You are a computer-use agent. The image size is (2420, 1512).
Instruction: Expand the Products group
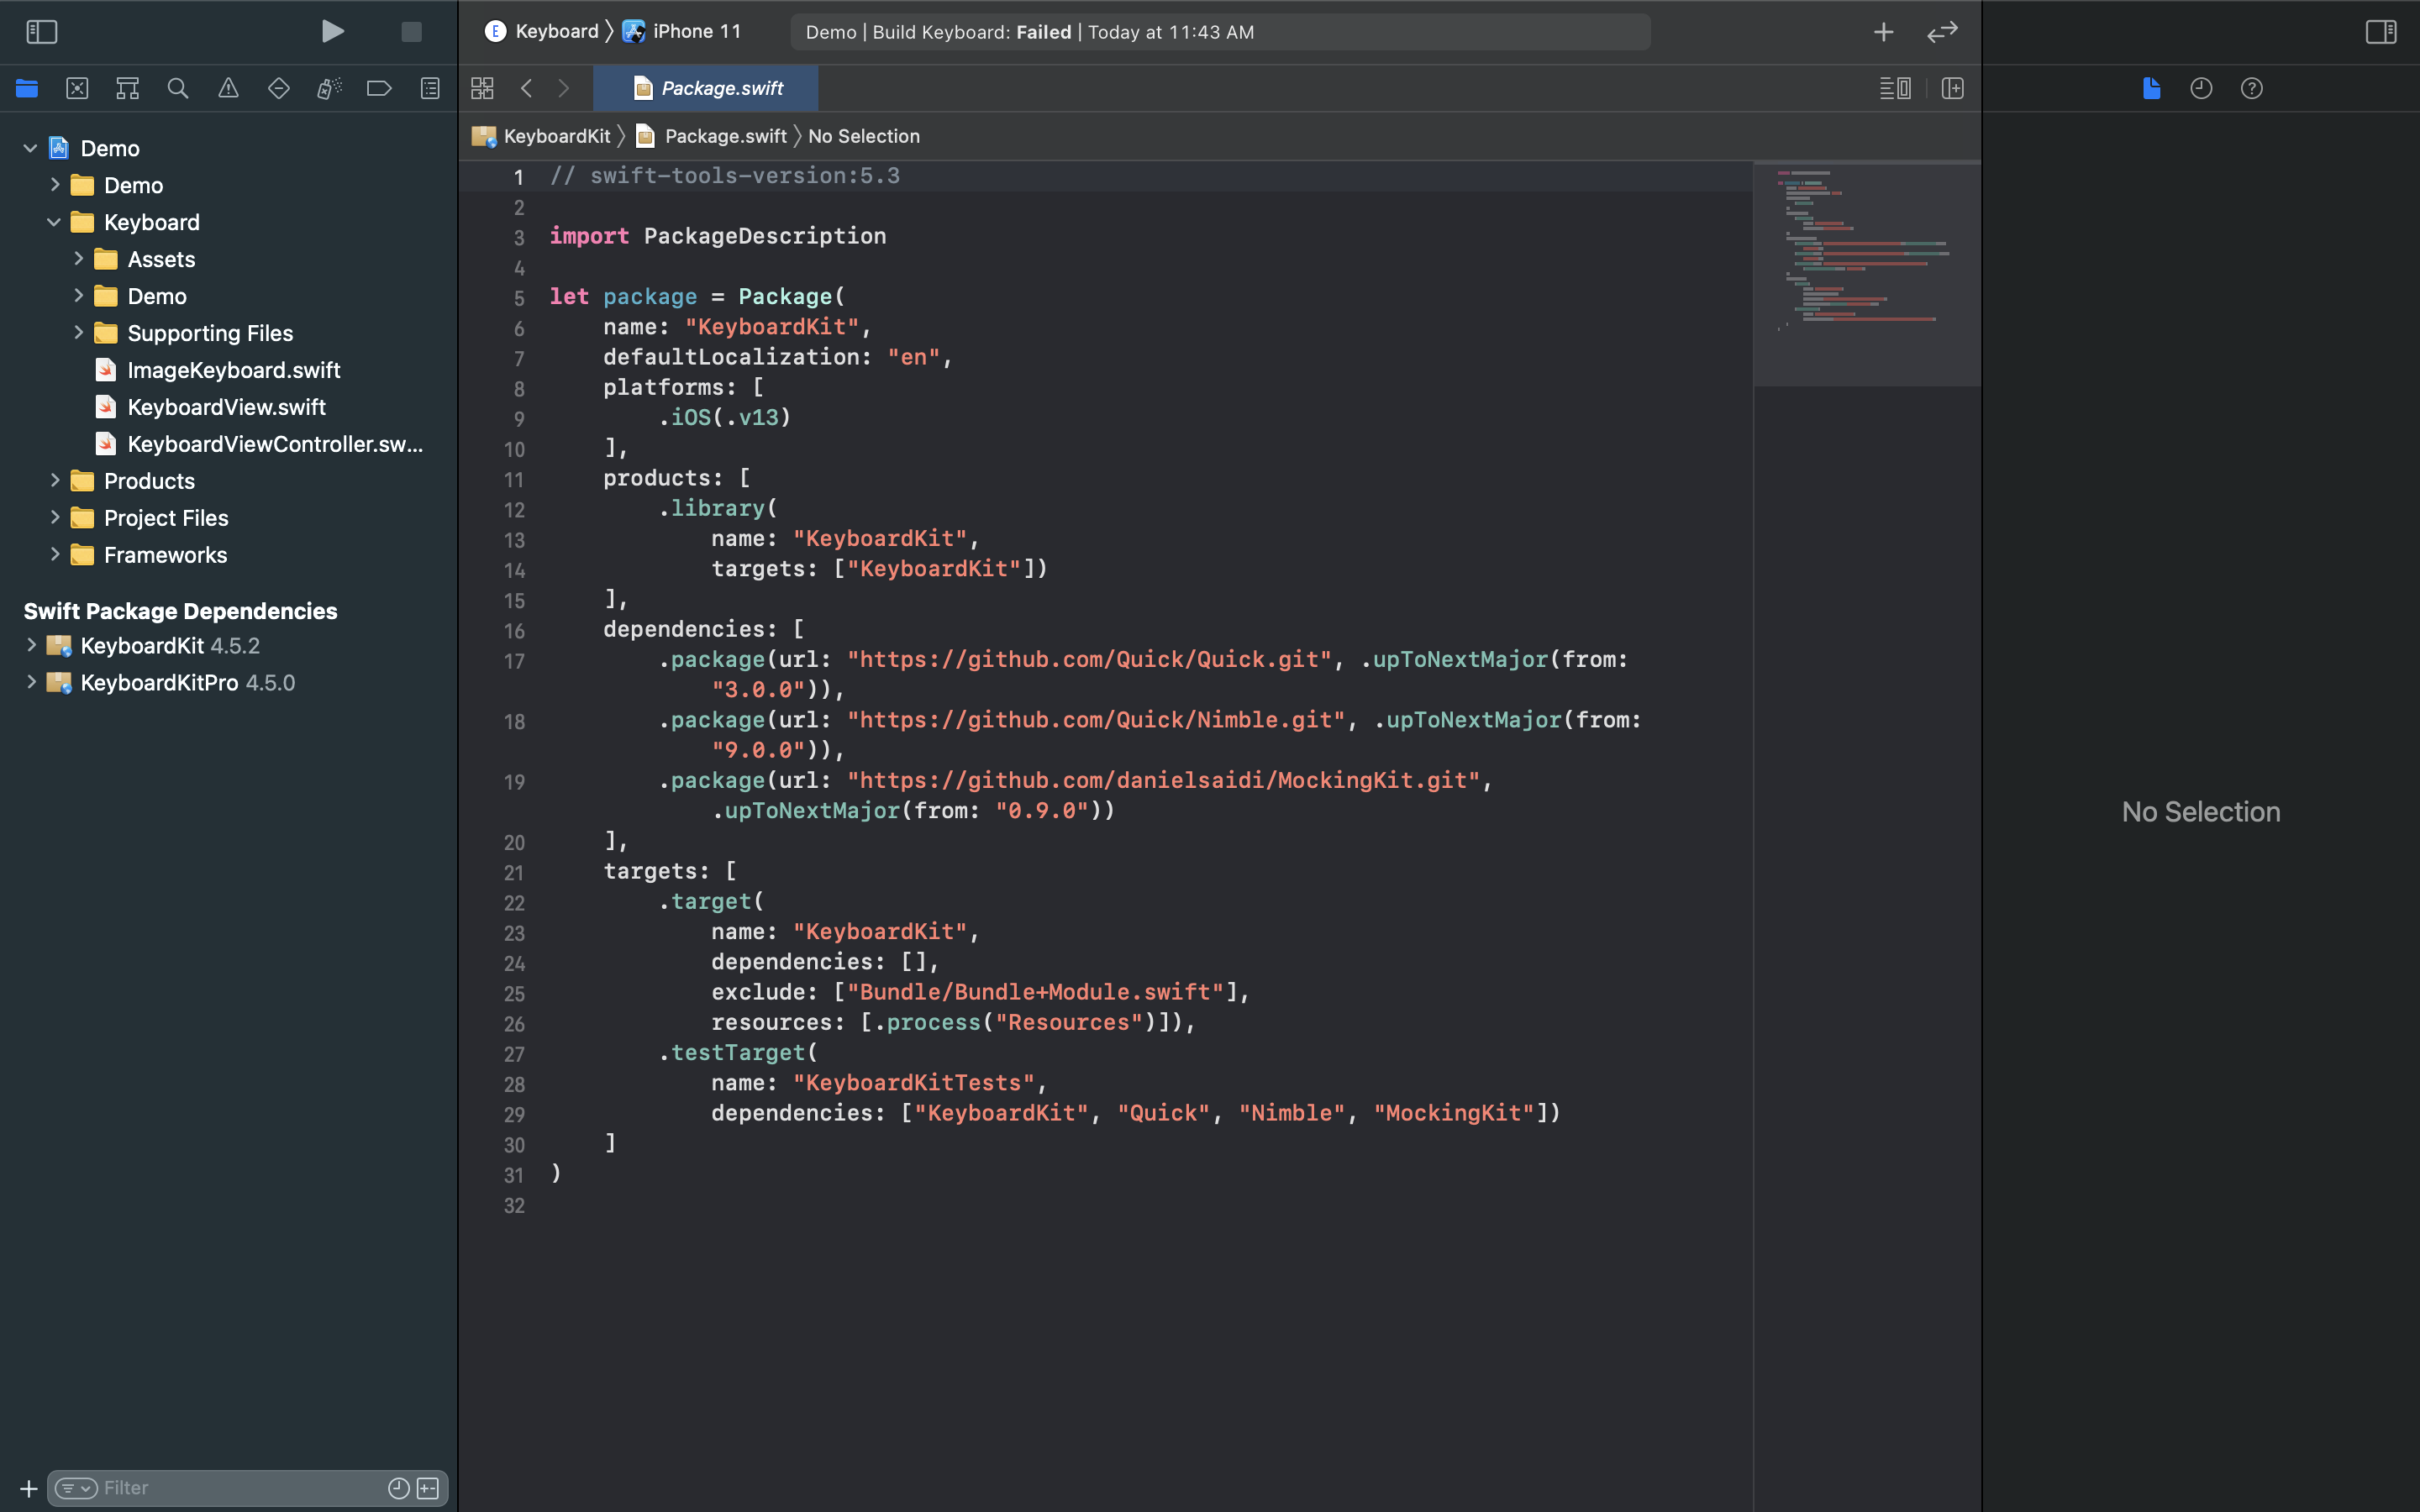tap(55, 480)
